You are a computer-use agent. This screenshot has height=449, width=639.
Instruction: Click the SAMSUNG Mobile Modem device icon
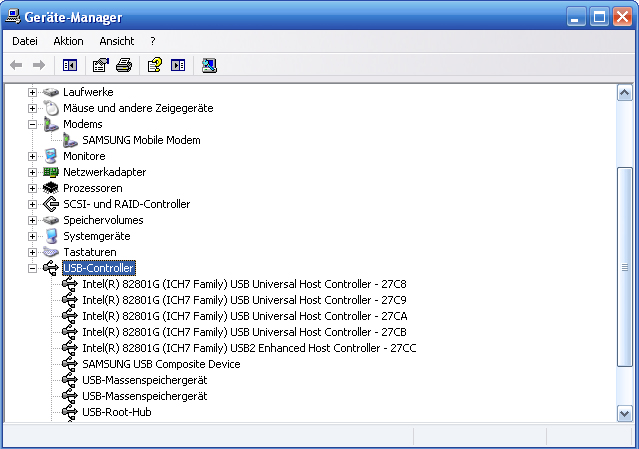[x=70, y=140]
